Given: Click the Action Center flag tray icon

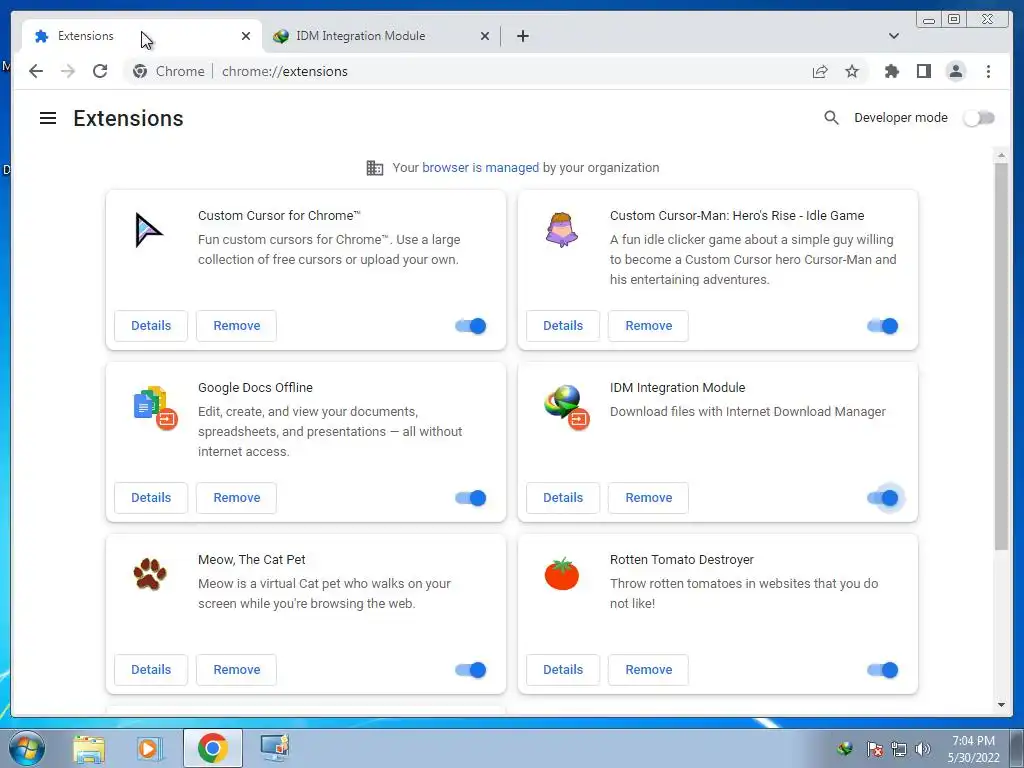Looking at the screenshot, I should click(x=874, y=749).
